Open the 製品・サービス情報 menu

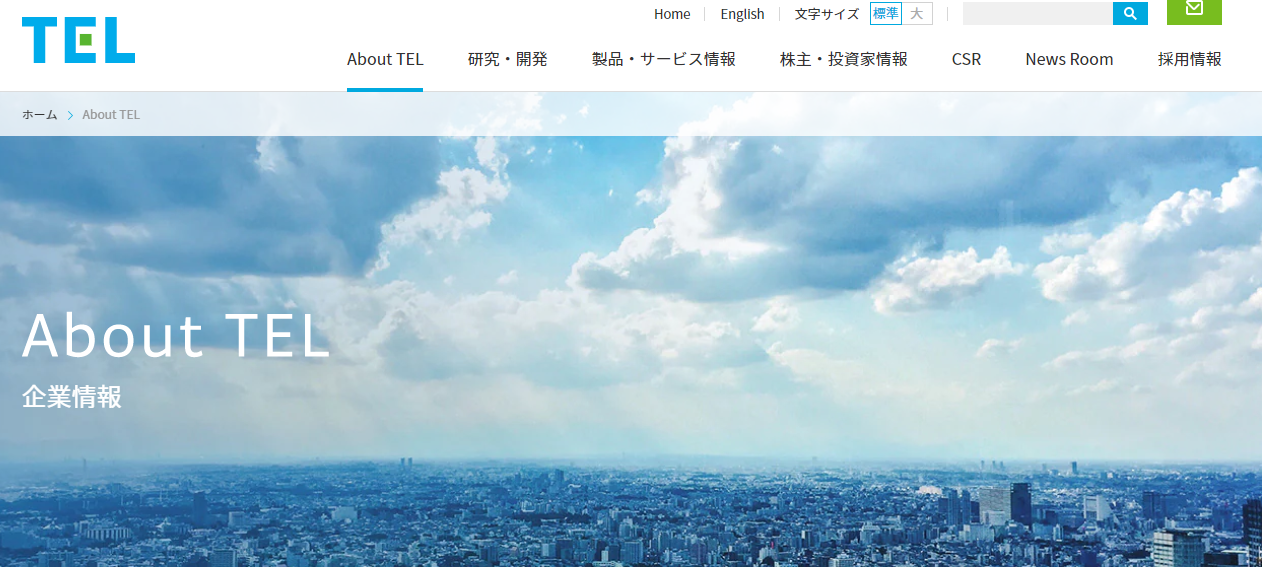664,59
